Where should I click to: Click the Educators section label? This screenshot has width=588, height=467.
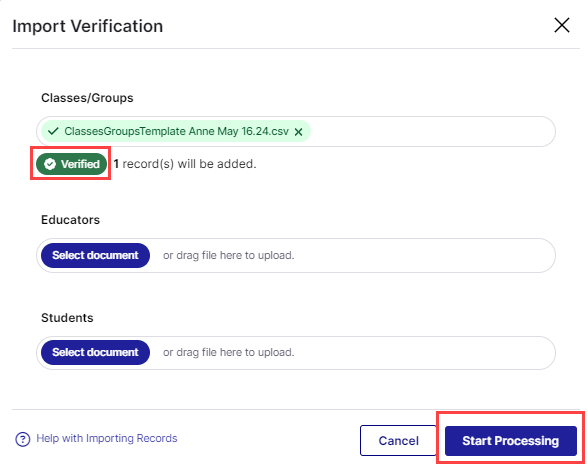70,220
